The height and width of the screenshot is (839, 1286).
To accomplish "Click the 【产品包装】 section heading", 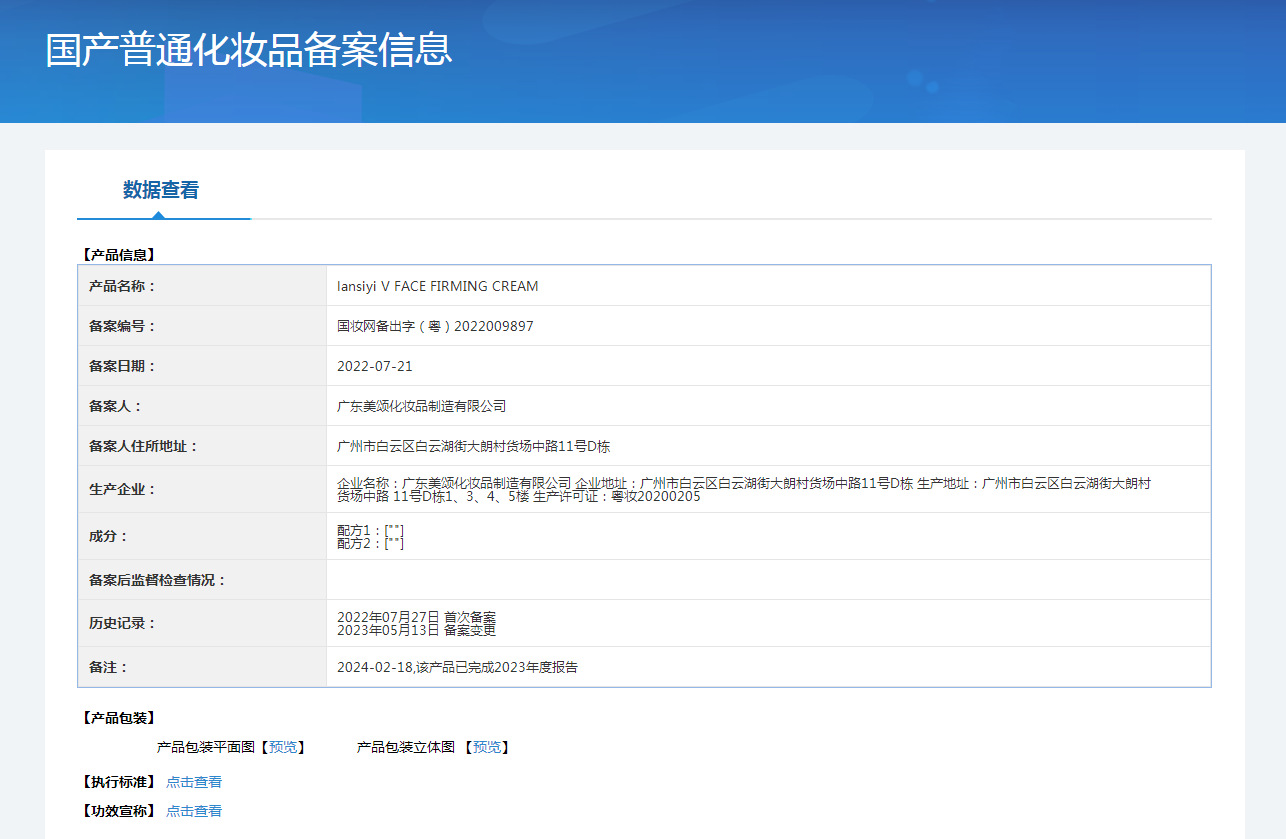I will coord(118,718).
